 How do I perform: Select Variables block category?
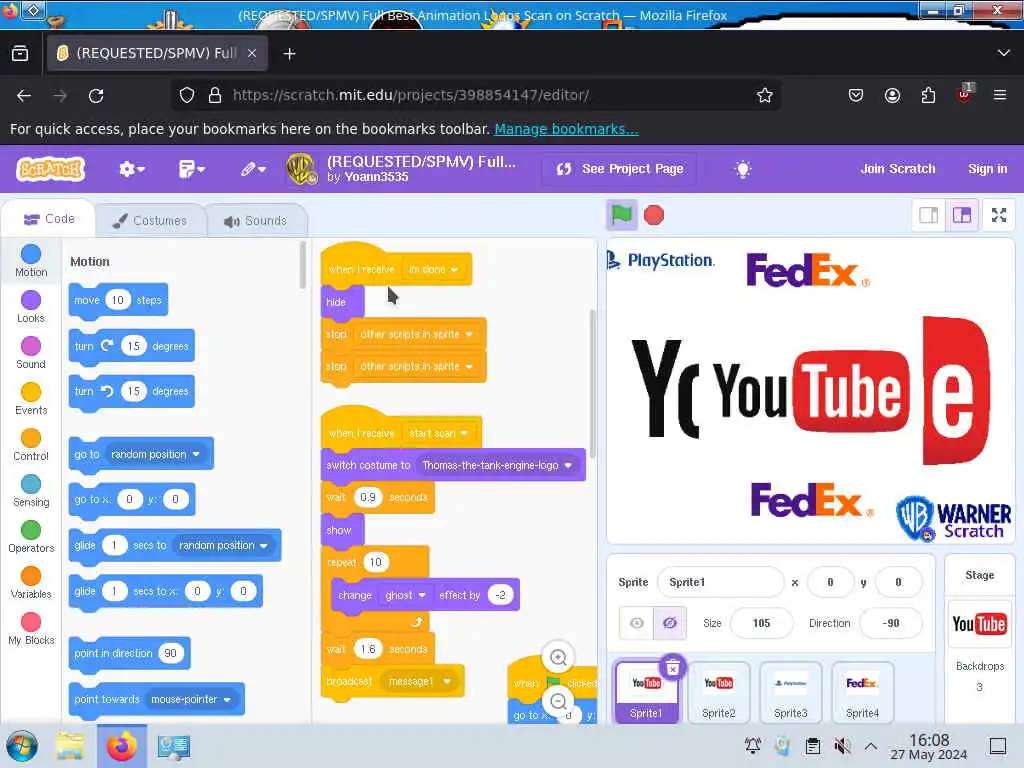point(31,583)
